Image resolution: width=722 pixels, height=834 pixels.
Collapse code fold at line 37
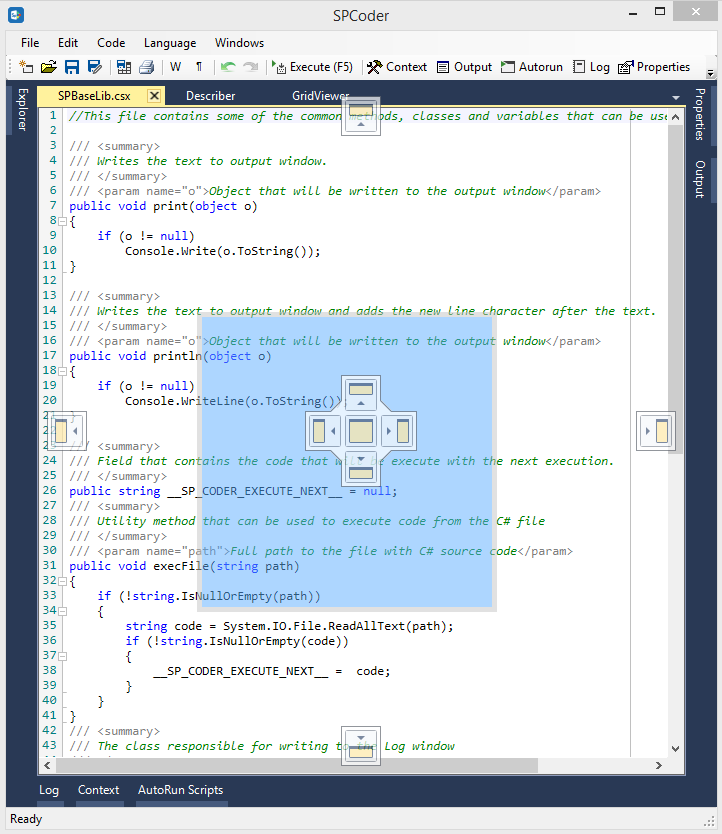[62, 656]
